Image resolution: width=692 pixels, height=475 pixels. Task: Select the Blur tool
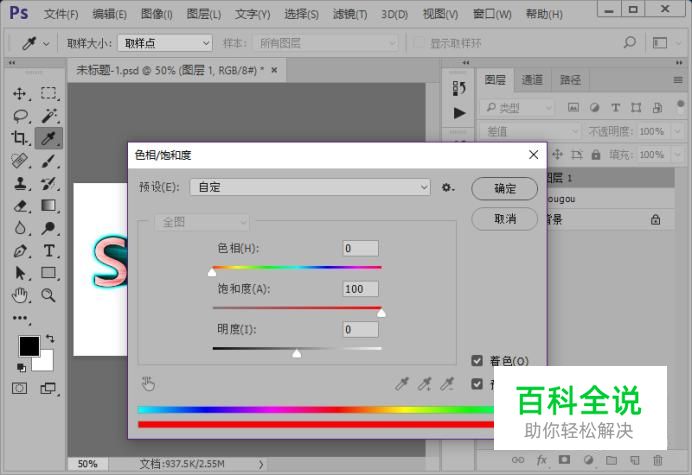[x=20, y=228]
